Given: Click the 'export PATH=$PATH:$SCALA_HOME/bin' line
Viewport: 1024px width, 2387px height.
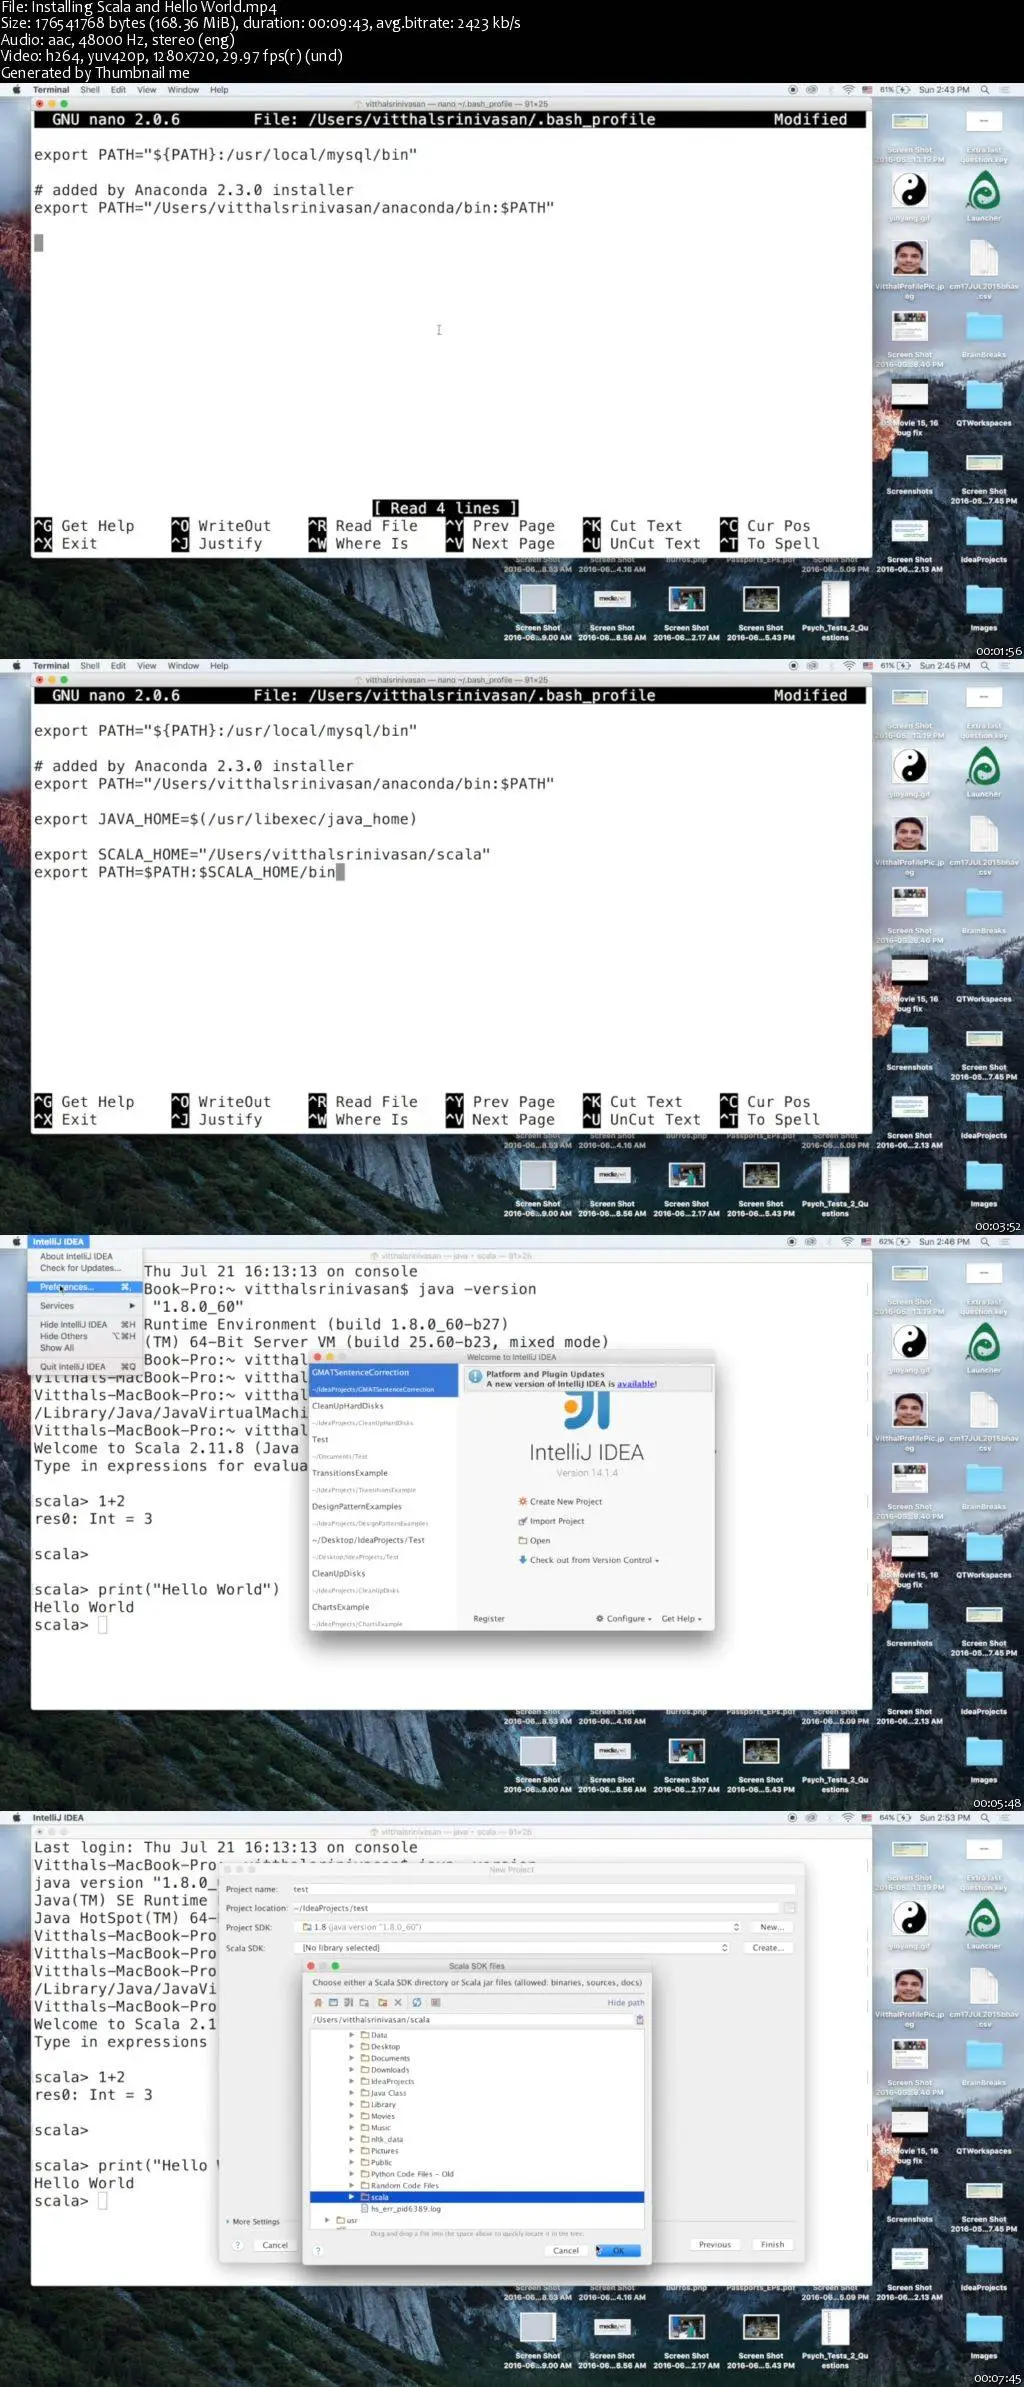Looking at the screenshot, I should 185,872.
